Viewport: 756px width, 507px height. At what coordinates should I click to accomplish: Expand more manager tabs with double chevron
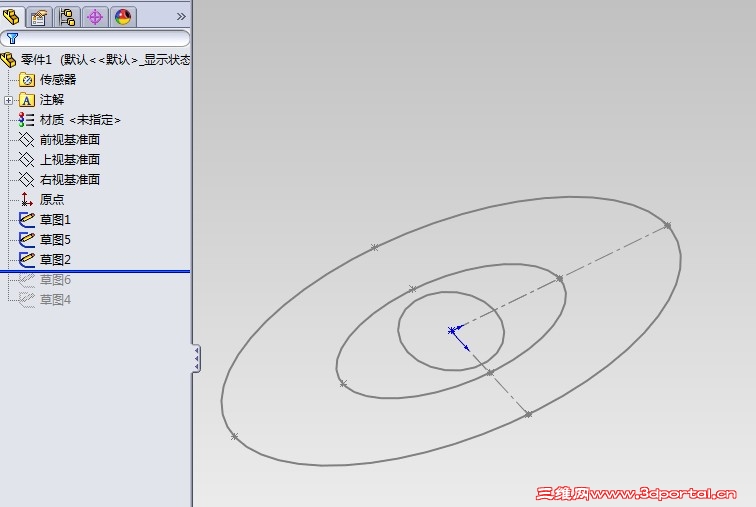[x=181, y=17]
